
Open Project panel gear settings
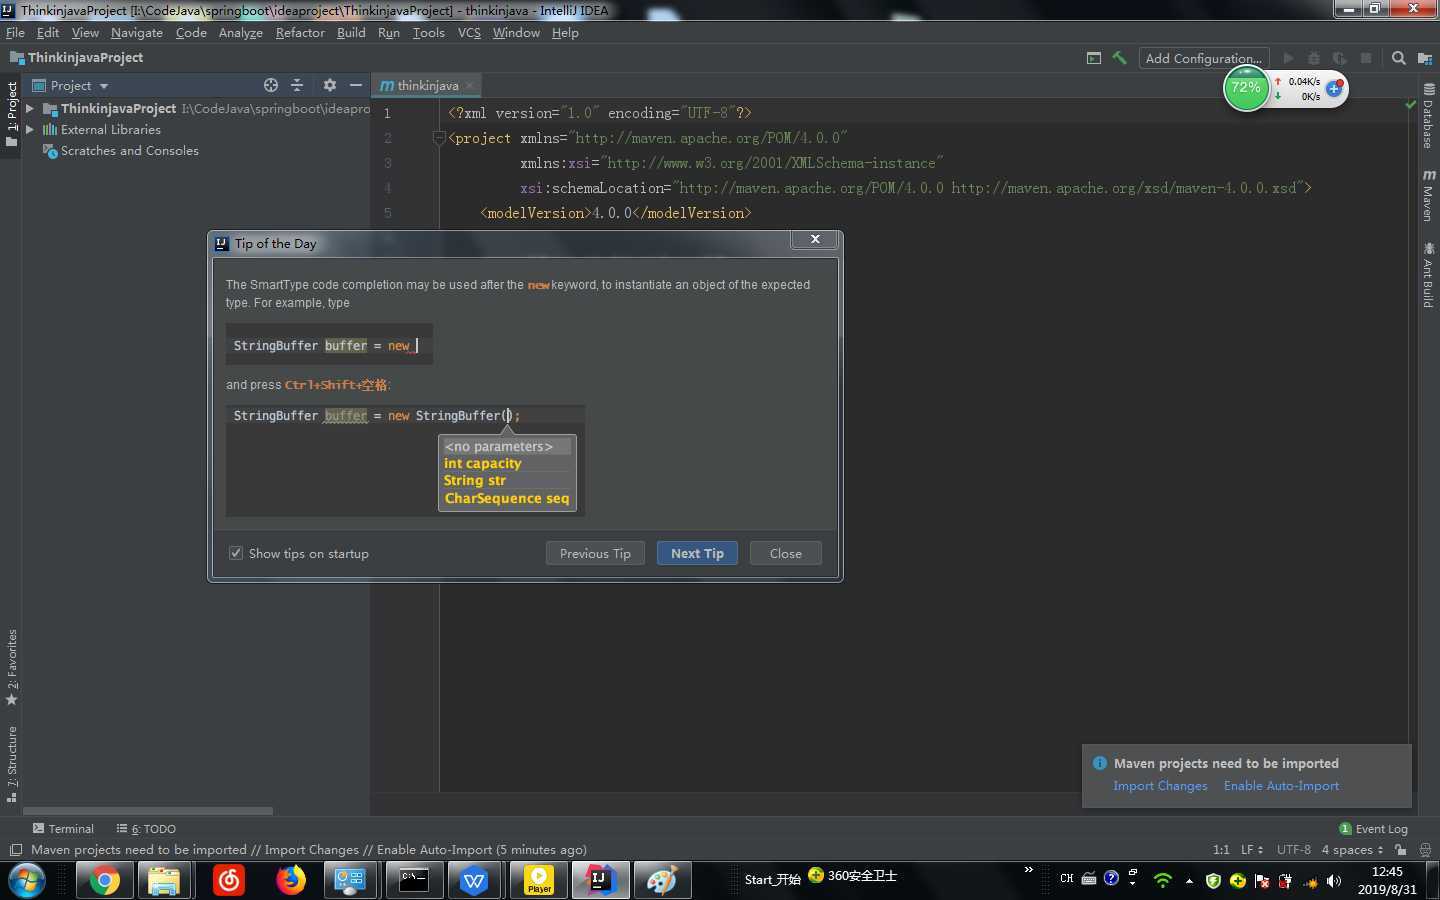[x=330, y=85]
